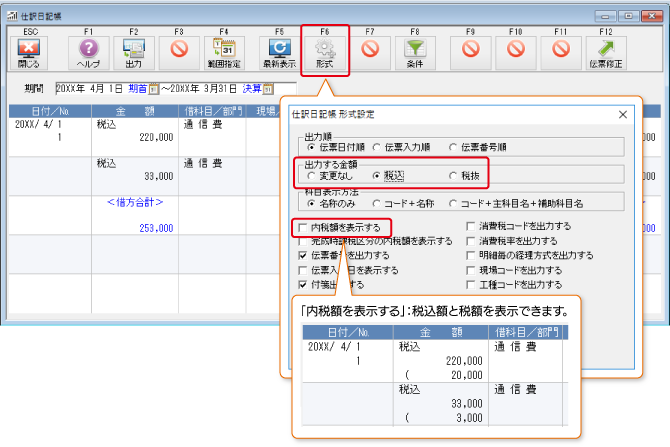This screenshot has height=447, width=670.
Task: Enable 内税額を表示する checkbox
Action: pyautogui.click(x=304, y=228)
